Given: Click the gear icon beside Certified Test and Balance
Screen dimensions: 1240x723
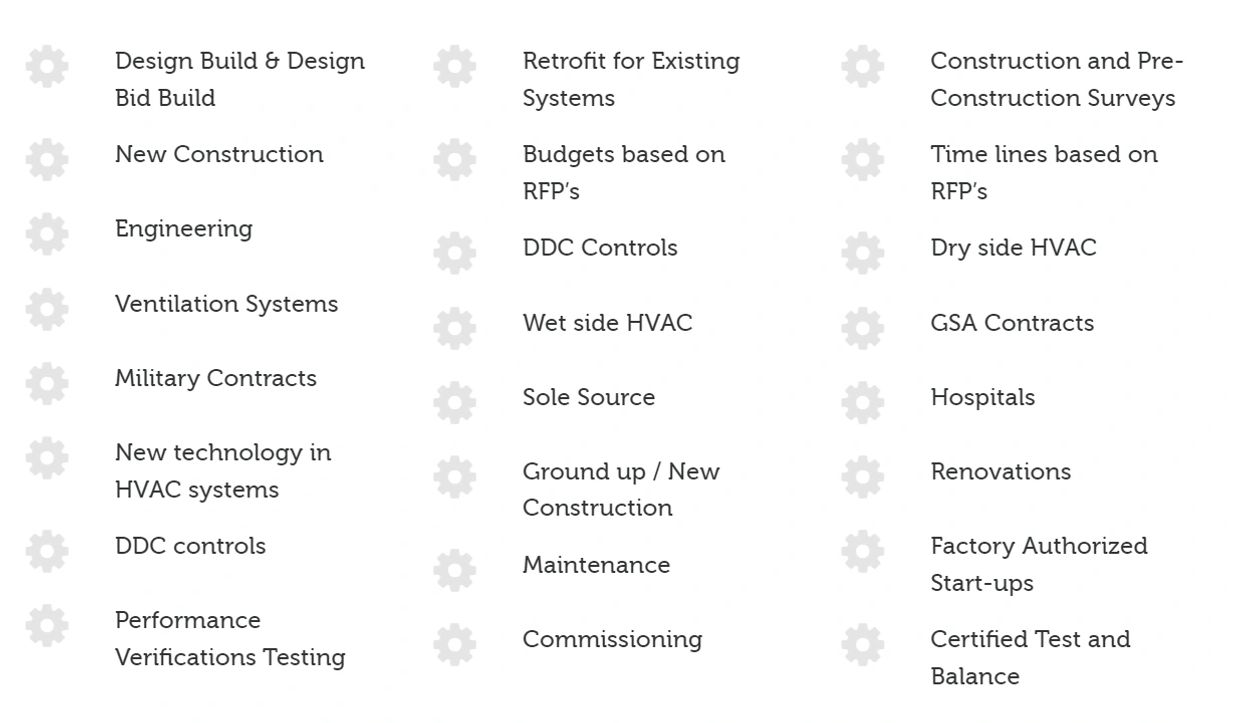Looking at the screenshot, I should point(863,644).
